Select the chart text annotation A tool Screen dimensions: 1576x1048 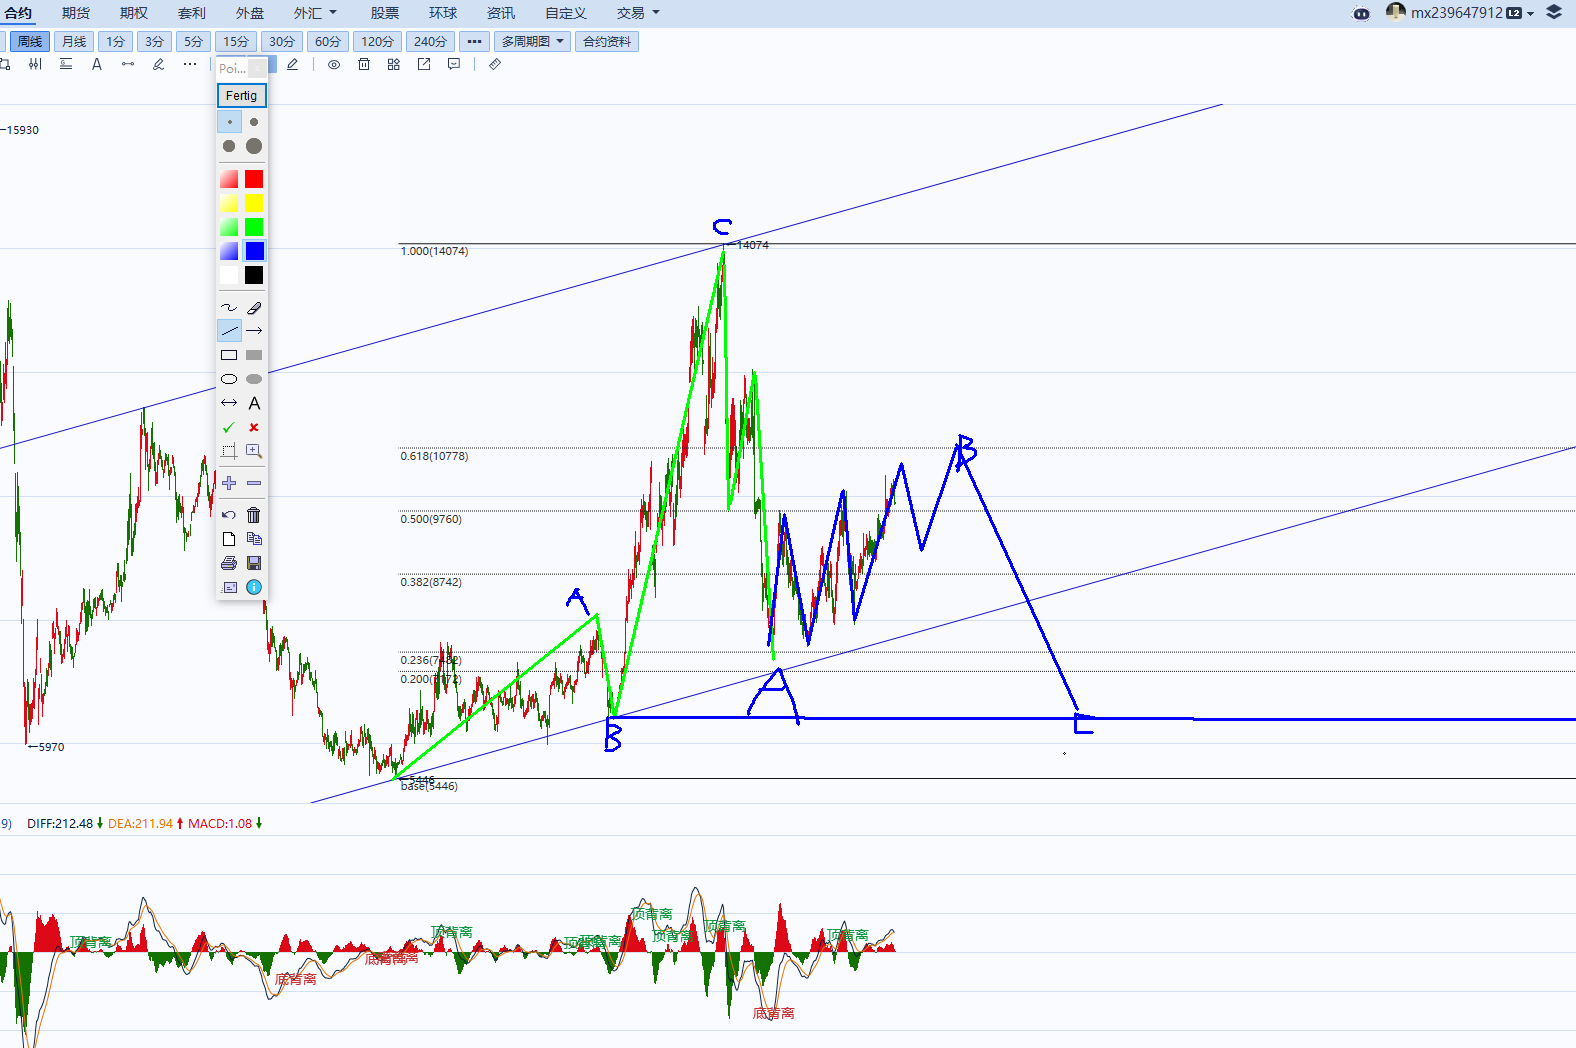[97, 64]
